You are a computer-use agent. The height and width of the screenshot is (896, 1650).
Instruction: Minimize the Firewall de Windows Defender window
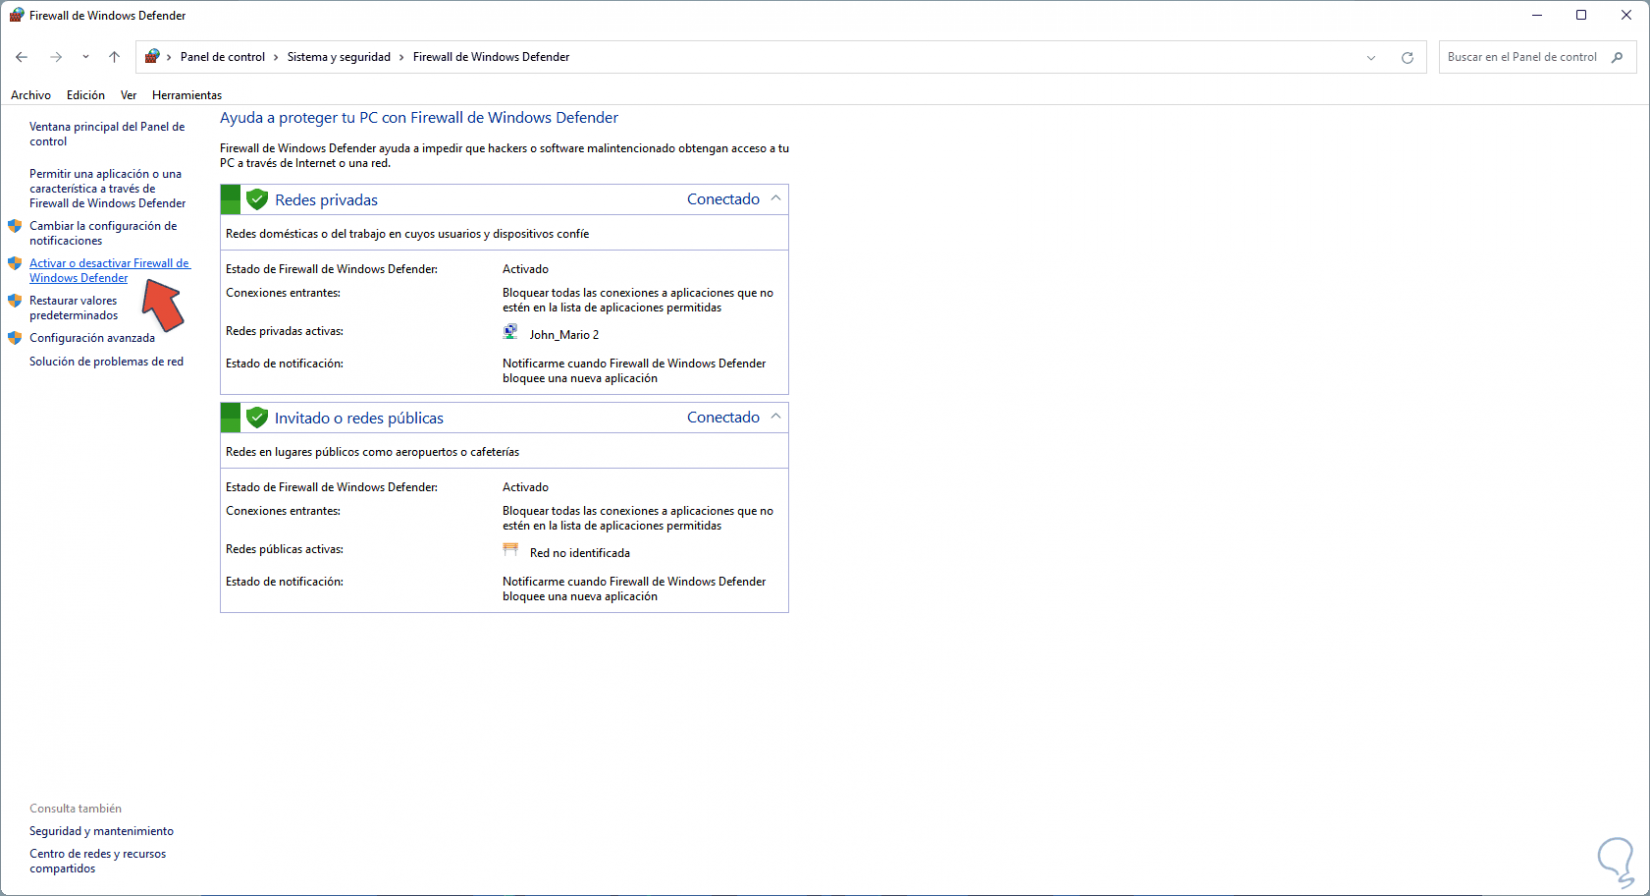point(1536,15)
